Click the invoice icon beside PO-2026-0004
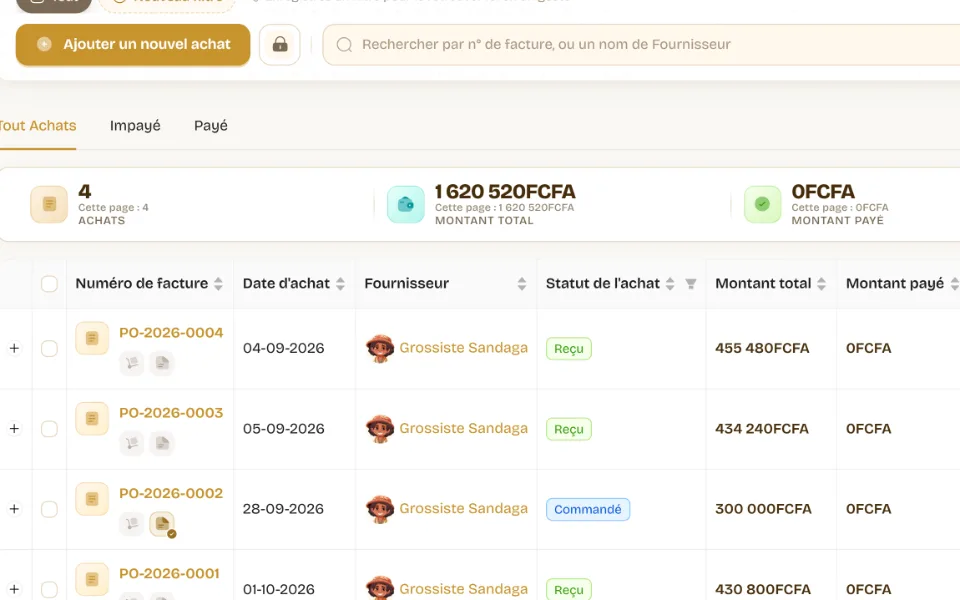The image size is (960, 600). point(92,338)
